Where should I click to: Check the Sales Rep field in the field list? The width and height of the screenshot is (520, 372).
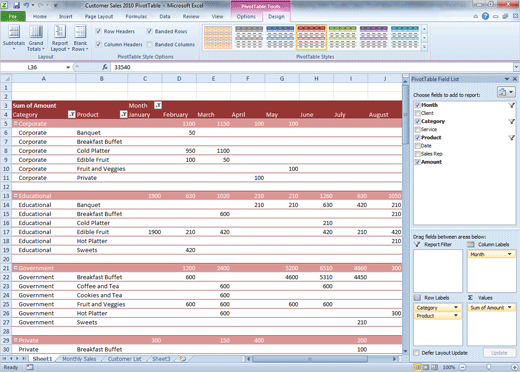pyautogui.click(x=417, y=154)
